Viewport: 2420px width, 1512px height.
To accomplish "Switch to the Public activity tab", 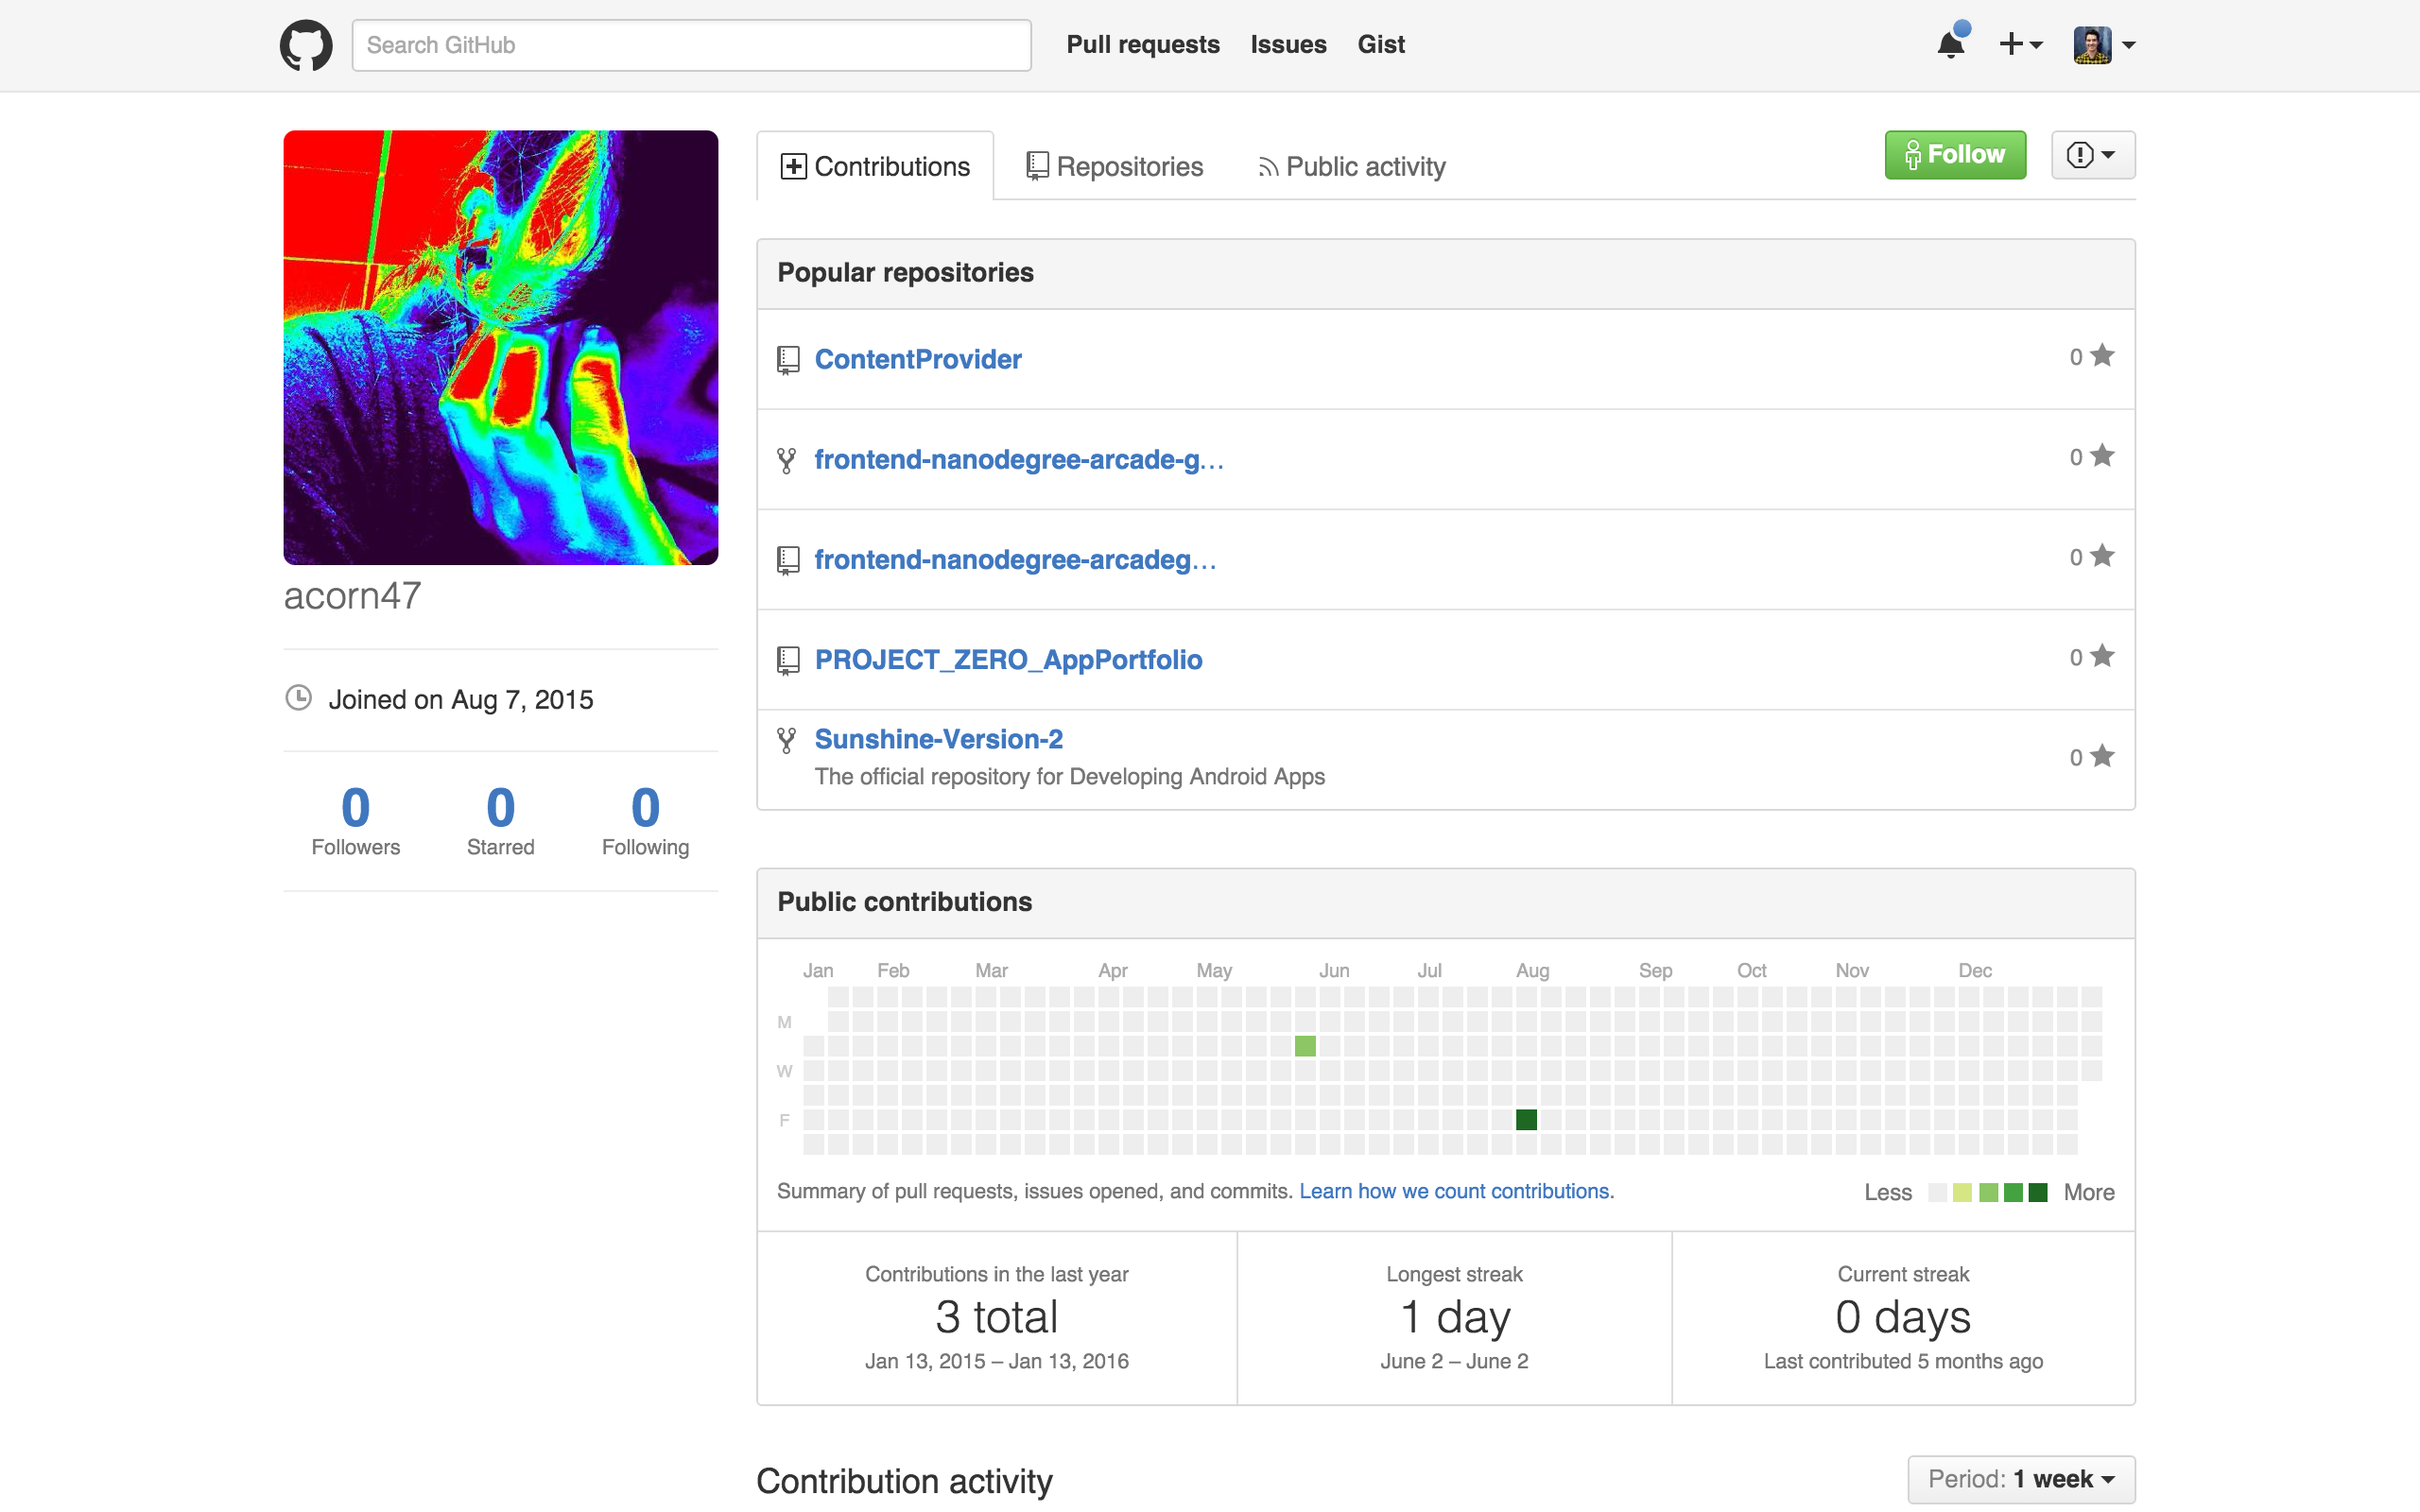I will tap(1351, 167).
